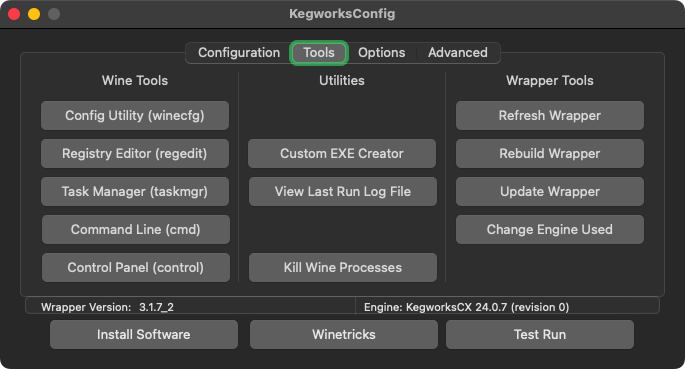Select the Tools tab
This screenshot has width=685, height=369.
pos(319,53)
